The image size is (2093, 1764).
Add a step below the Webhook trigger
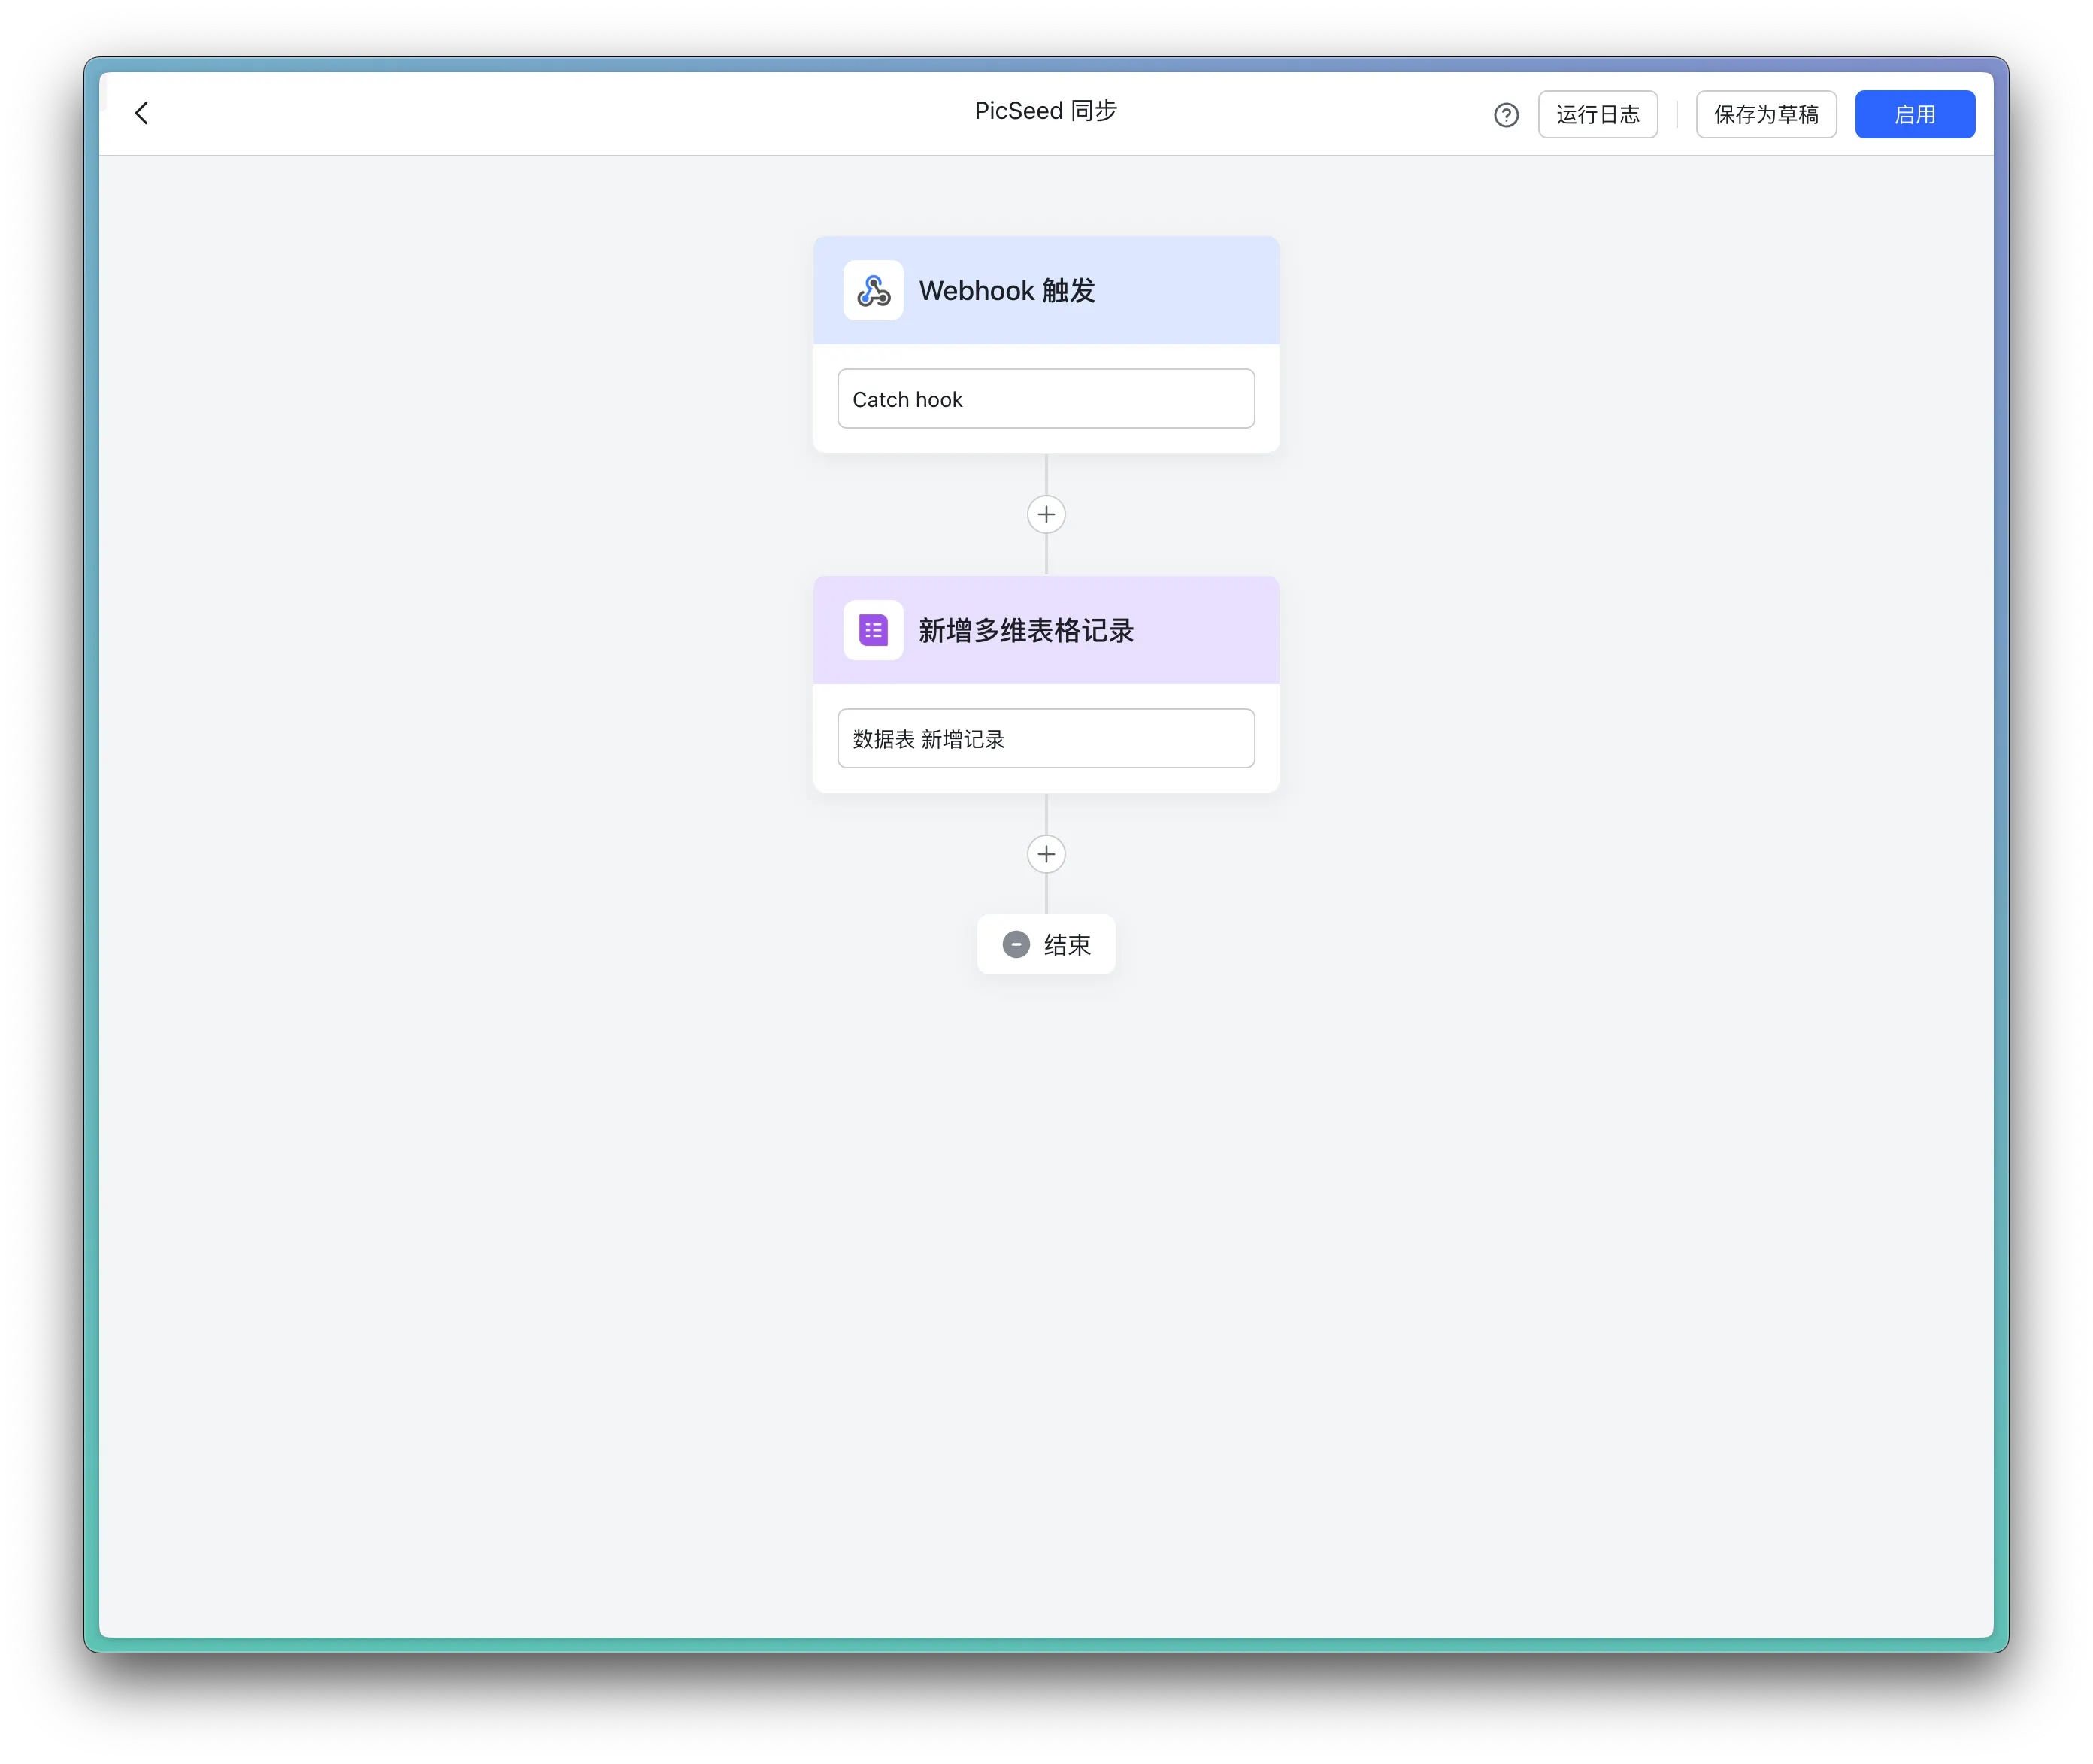coord(1046,515)
